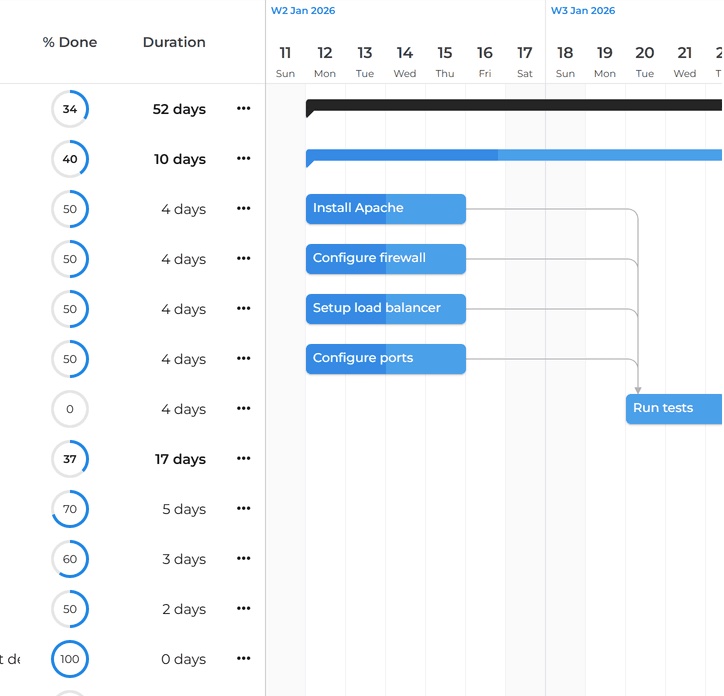
Task: Click the black project summary bar
Action: click(x=514, y=105)
